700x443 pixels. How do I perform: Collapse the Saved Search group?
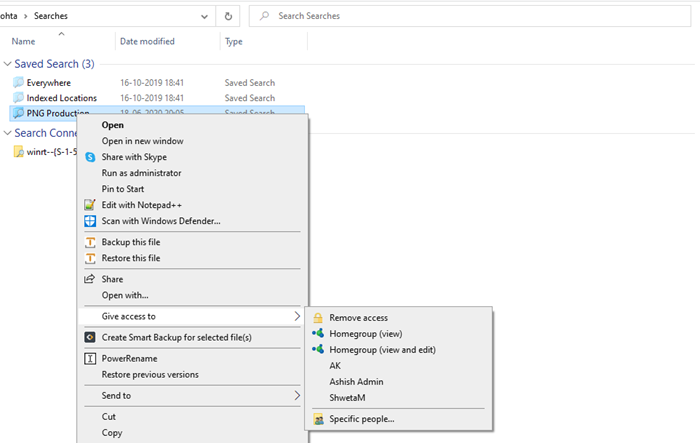tap(7, 64)
